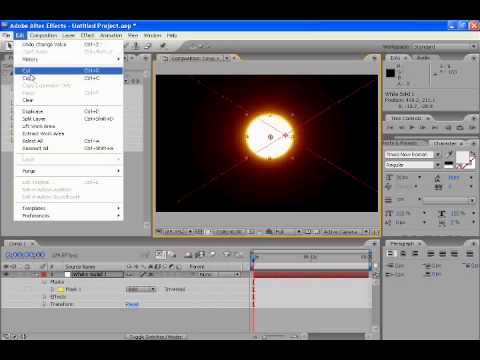Screen dimensions: 480x360
Task: Click the fill color swatch in Character panel
Action: (x=462, y=157)
